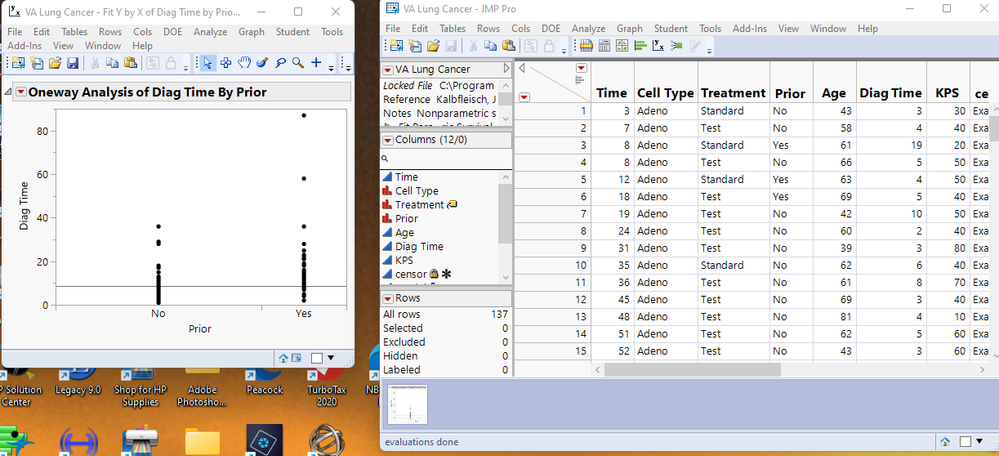Select the magnifier zoom tool
Screen dimensions: 999x456
298,62
